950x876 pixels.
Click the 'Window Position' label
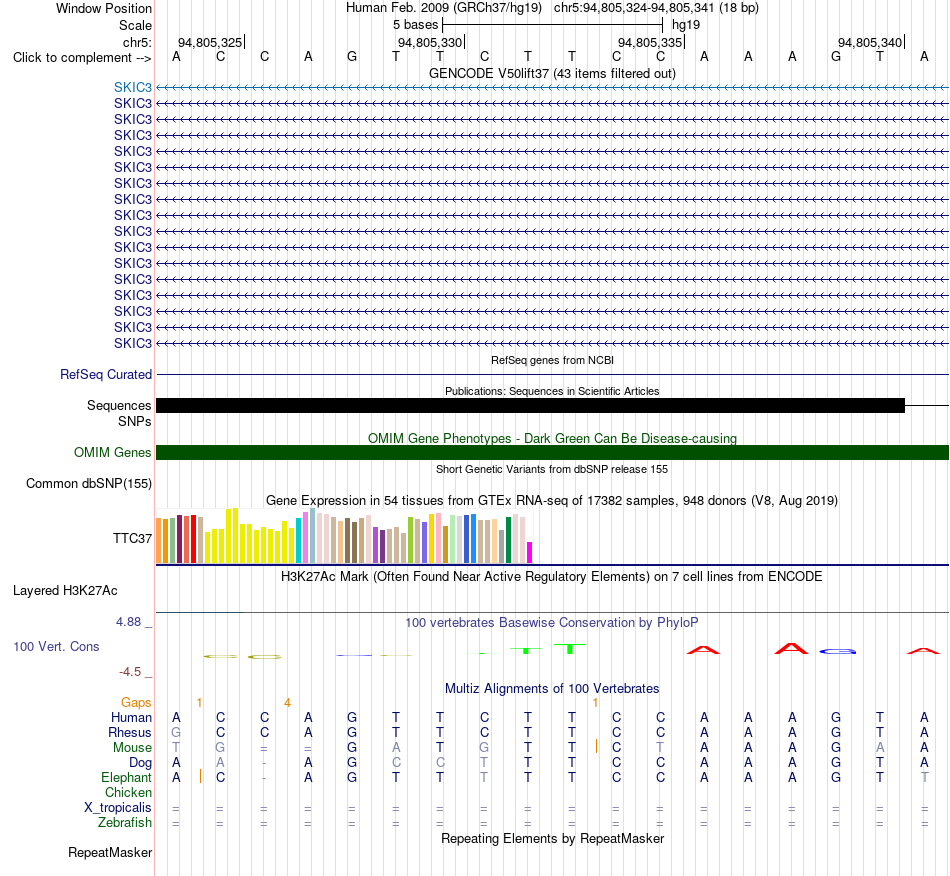[x=104, y=8]
